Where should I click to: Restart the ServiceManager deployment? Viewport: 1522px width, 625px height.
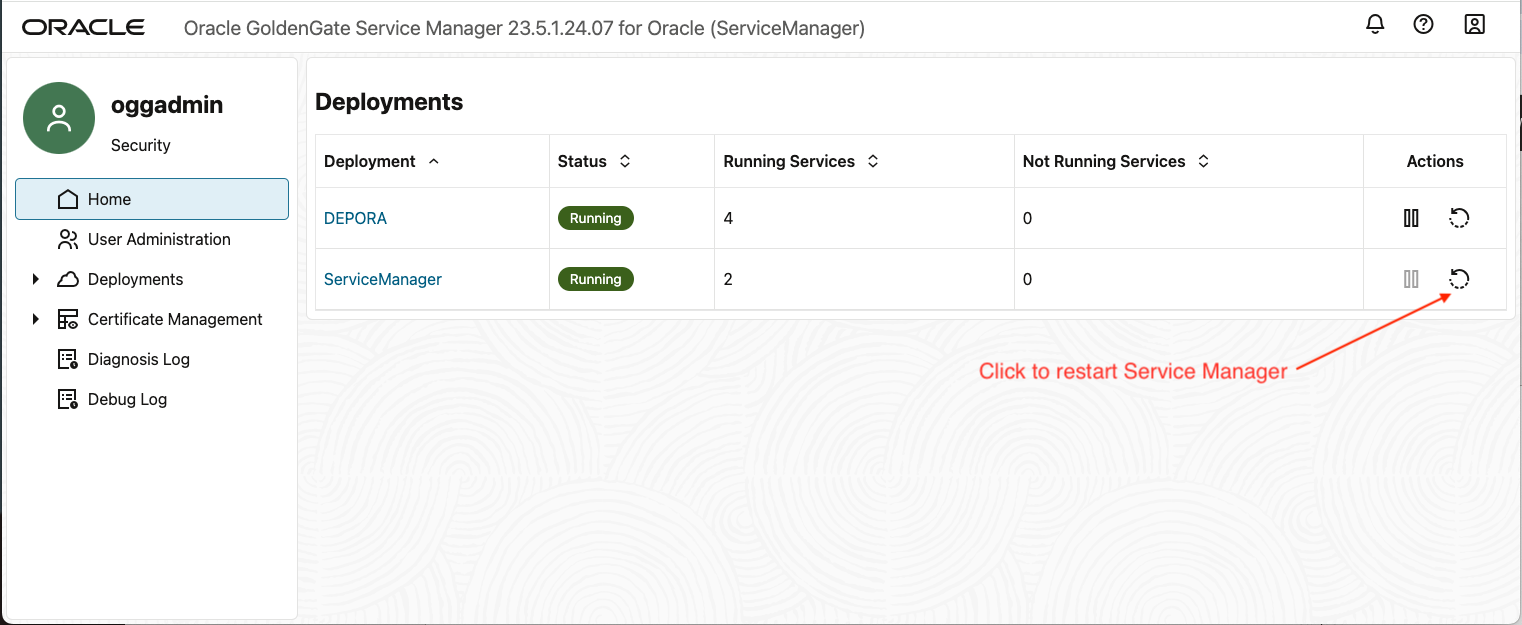pyautogui.click(x=1458, y=279)
